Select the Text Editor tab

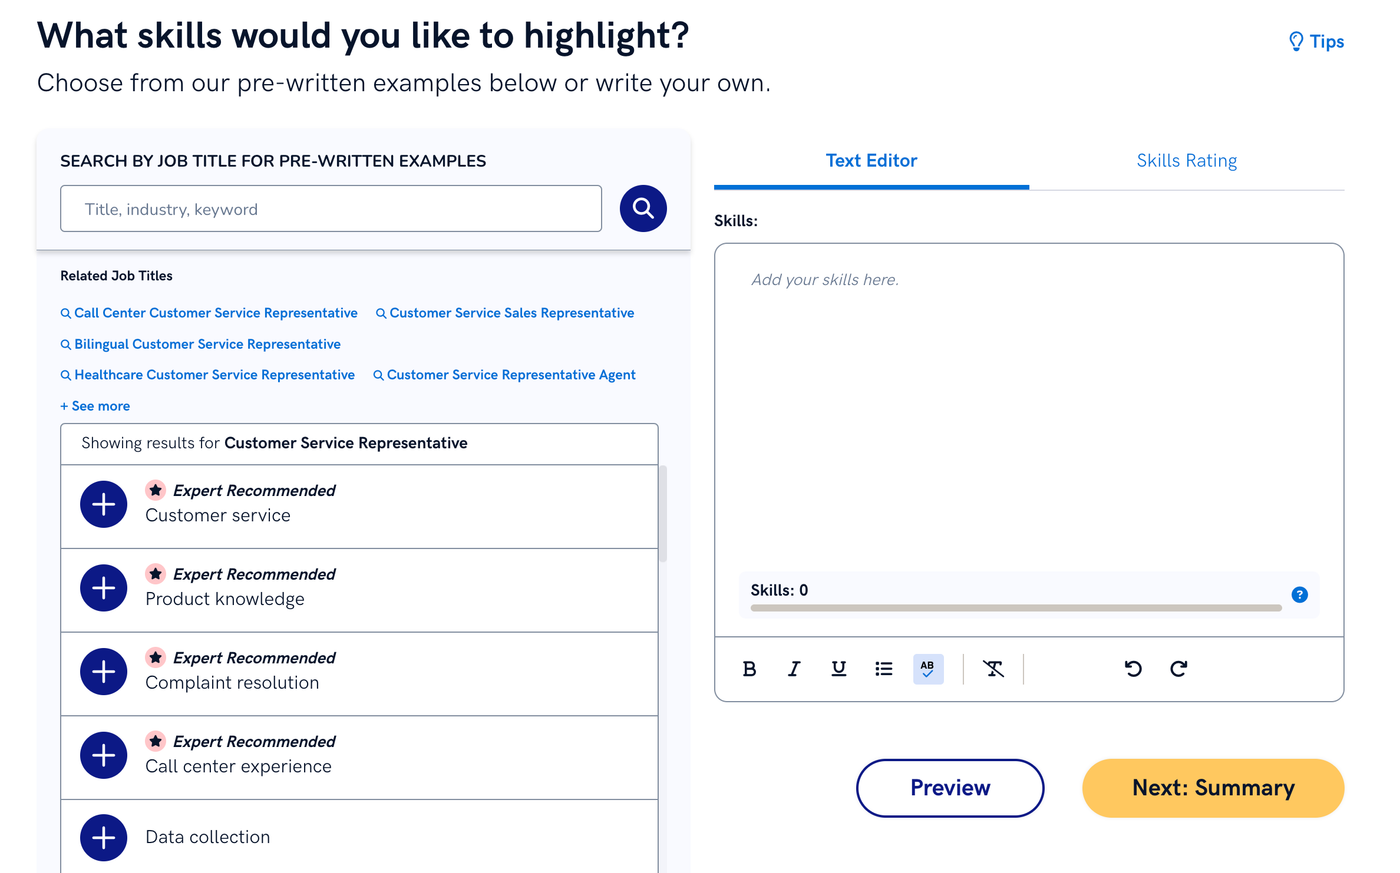(x=871, y=161)
